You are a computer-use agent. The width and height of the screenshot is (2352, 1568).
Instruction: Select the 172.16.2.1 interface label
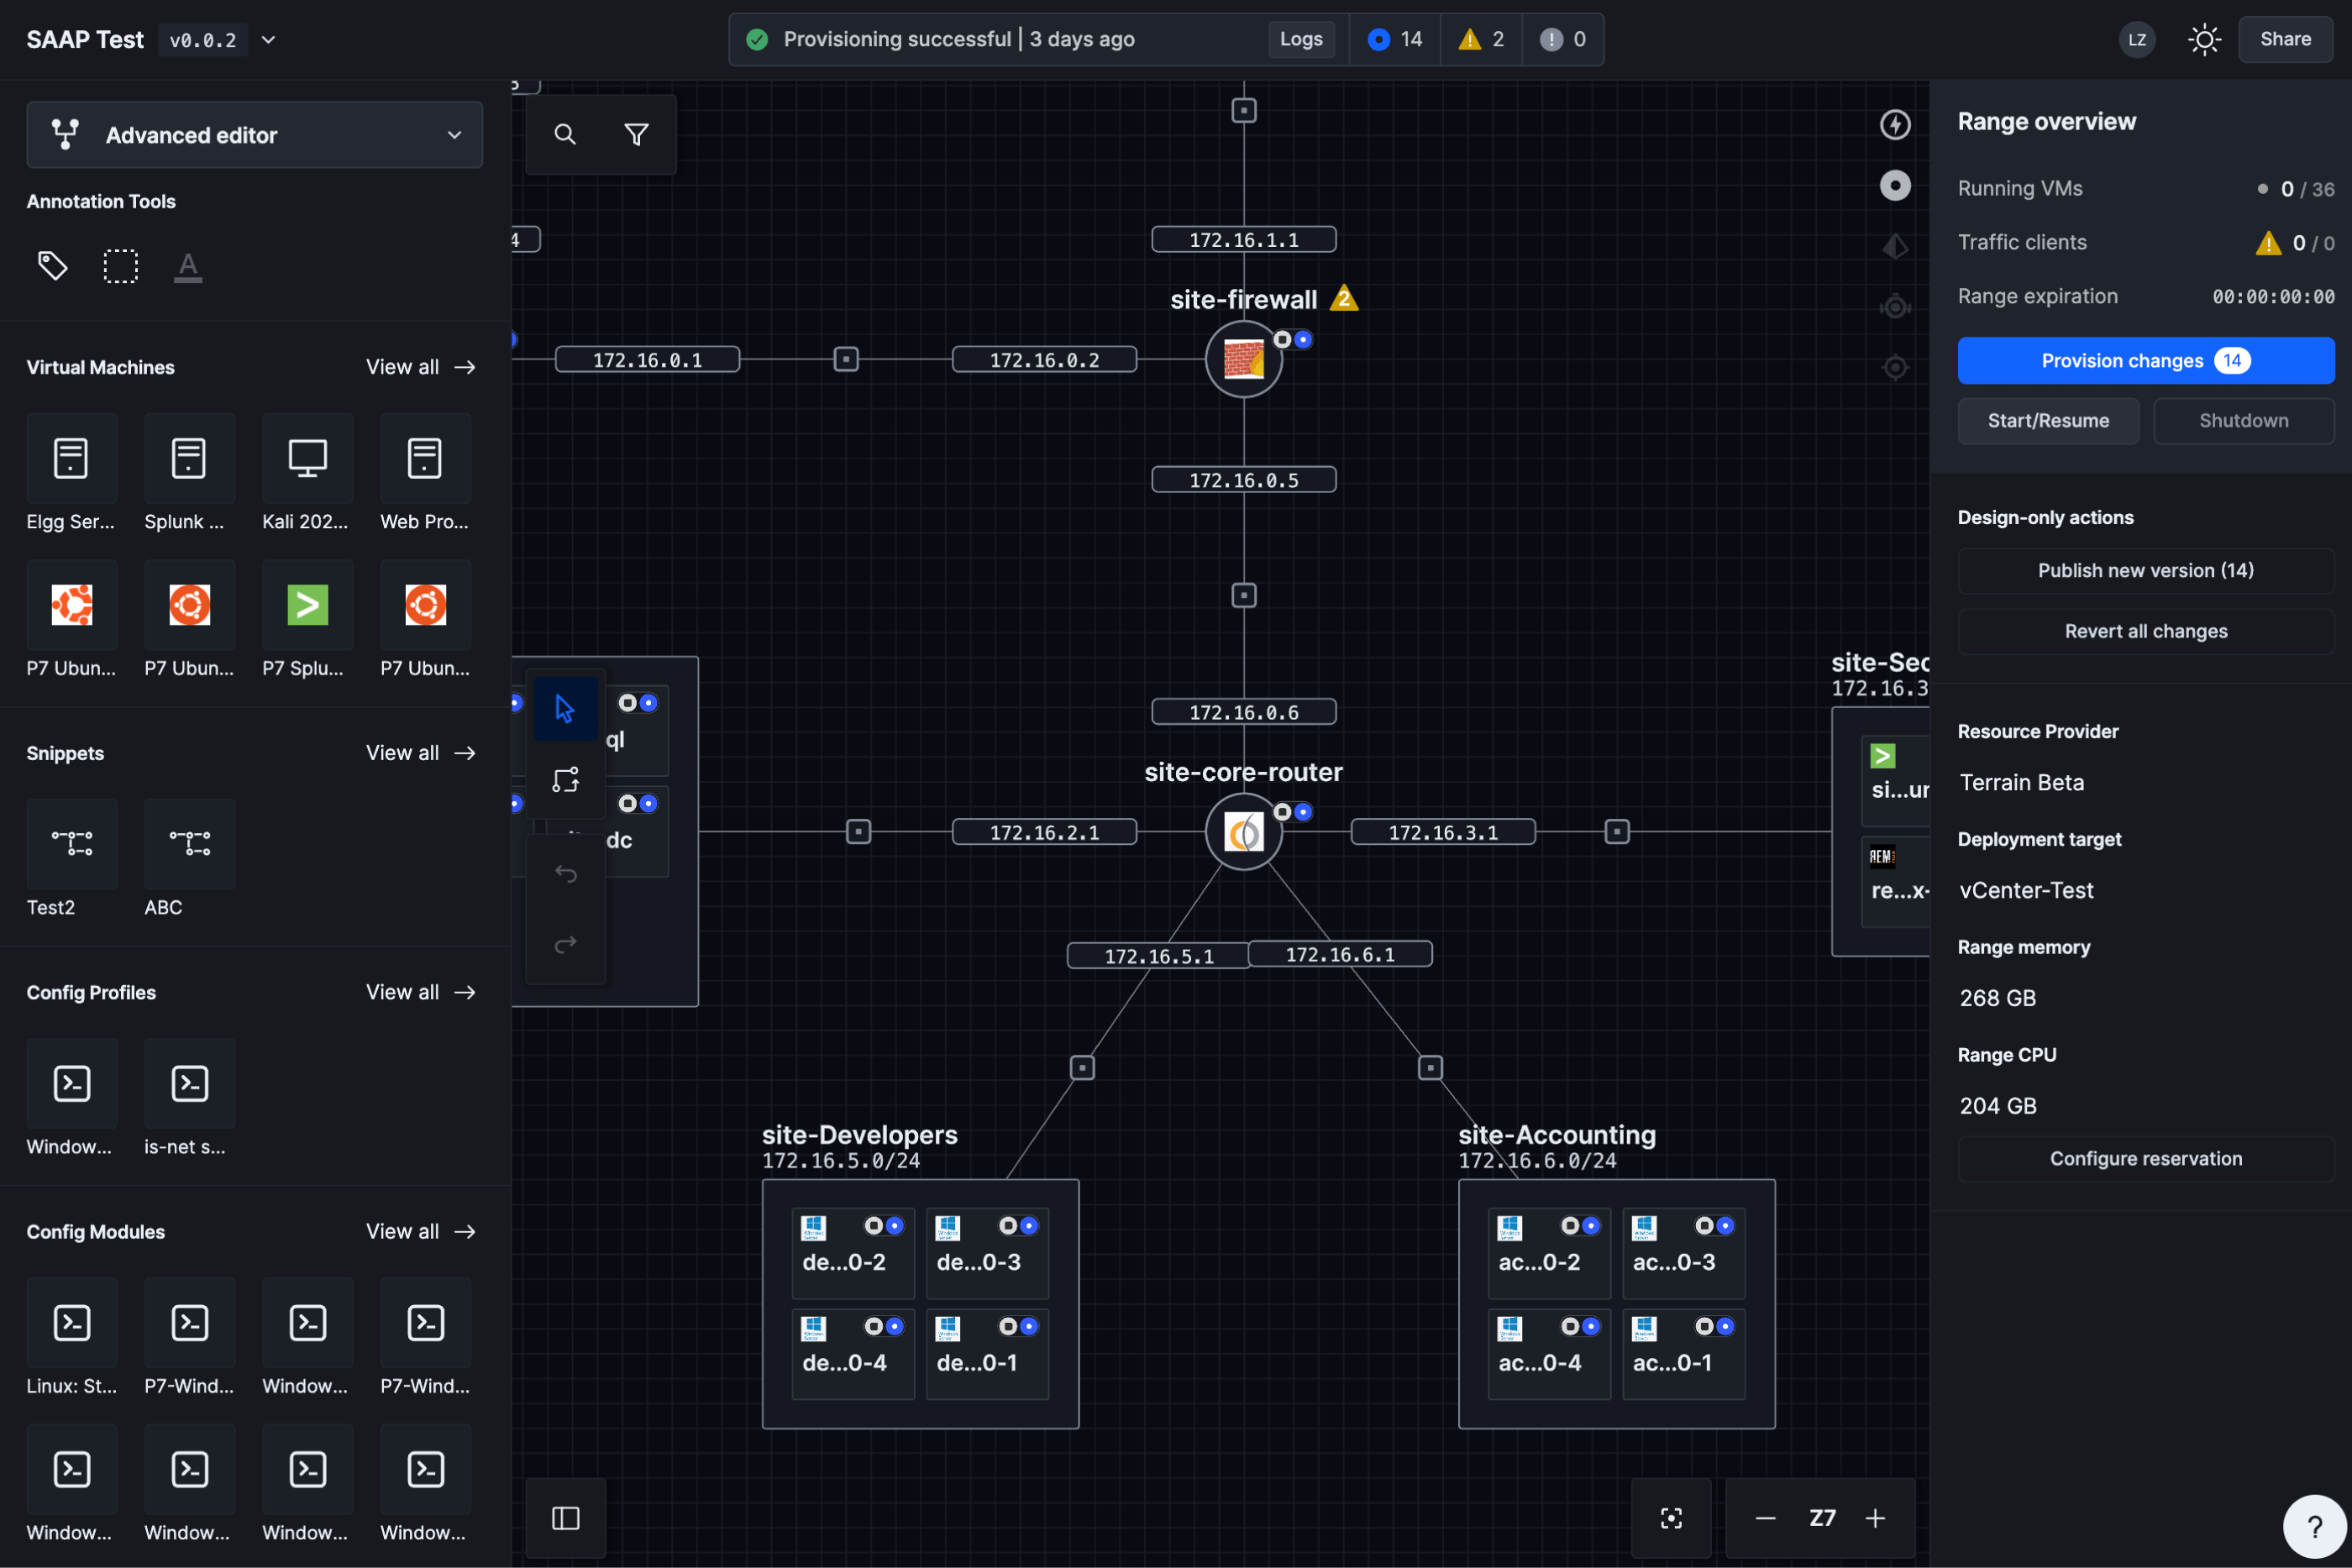(1044, 832)
